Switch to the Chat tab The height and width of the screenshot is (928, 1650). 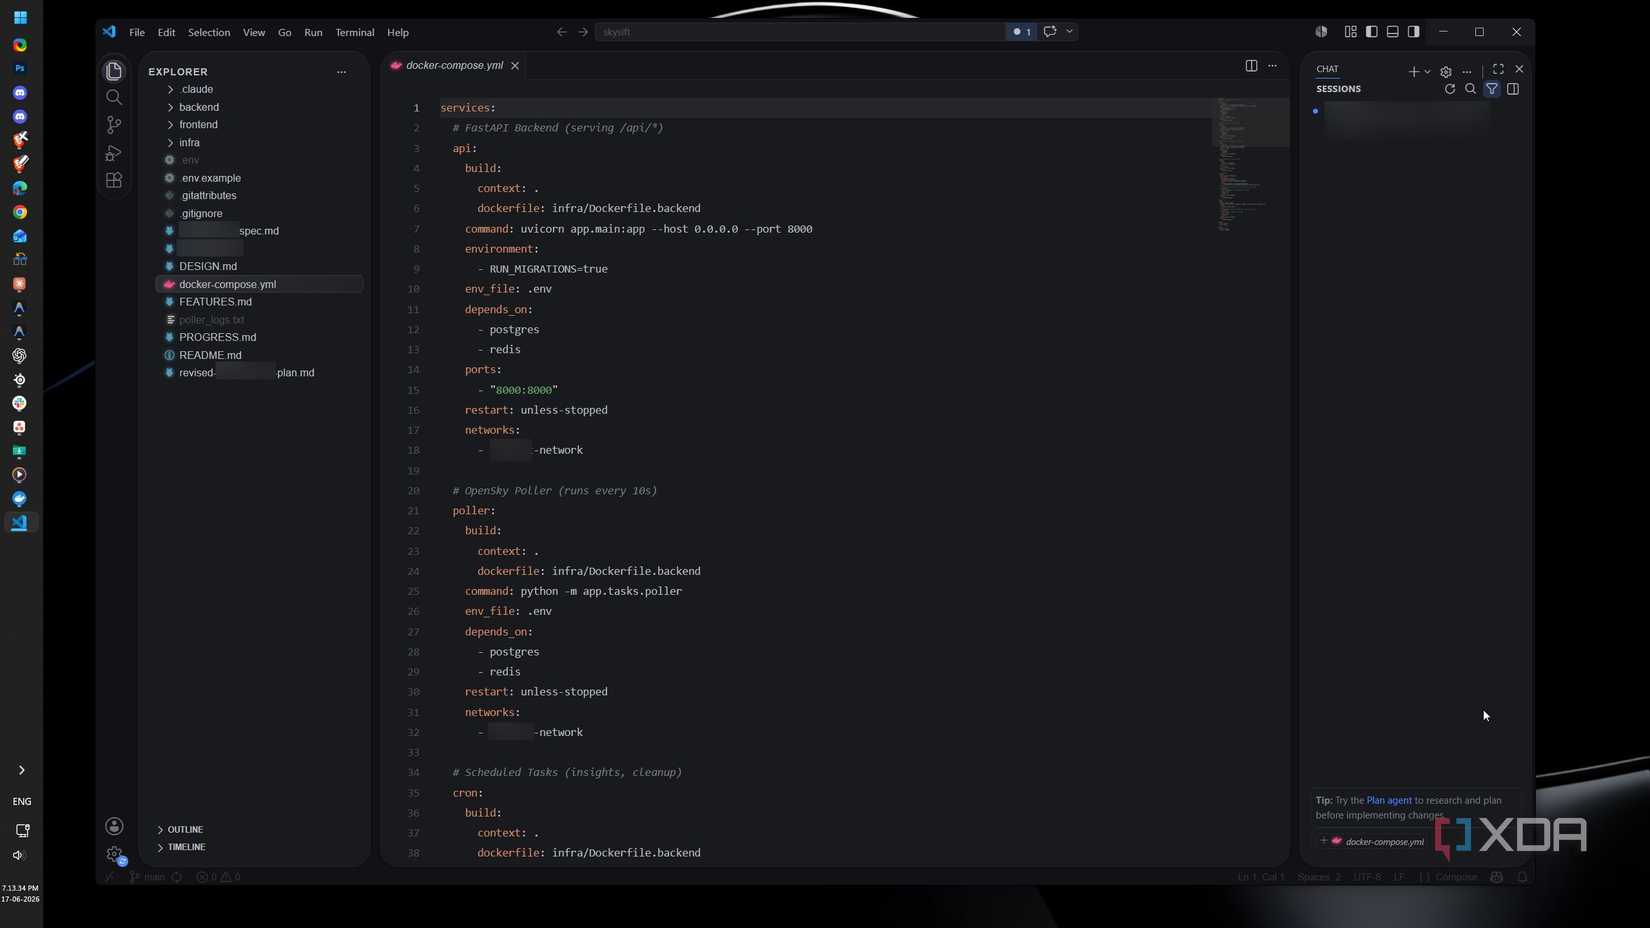coord(1327,69)
